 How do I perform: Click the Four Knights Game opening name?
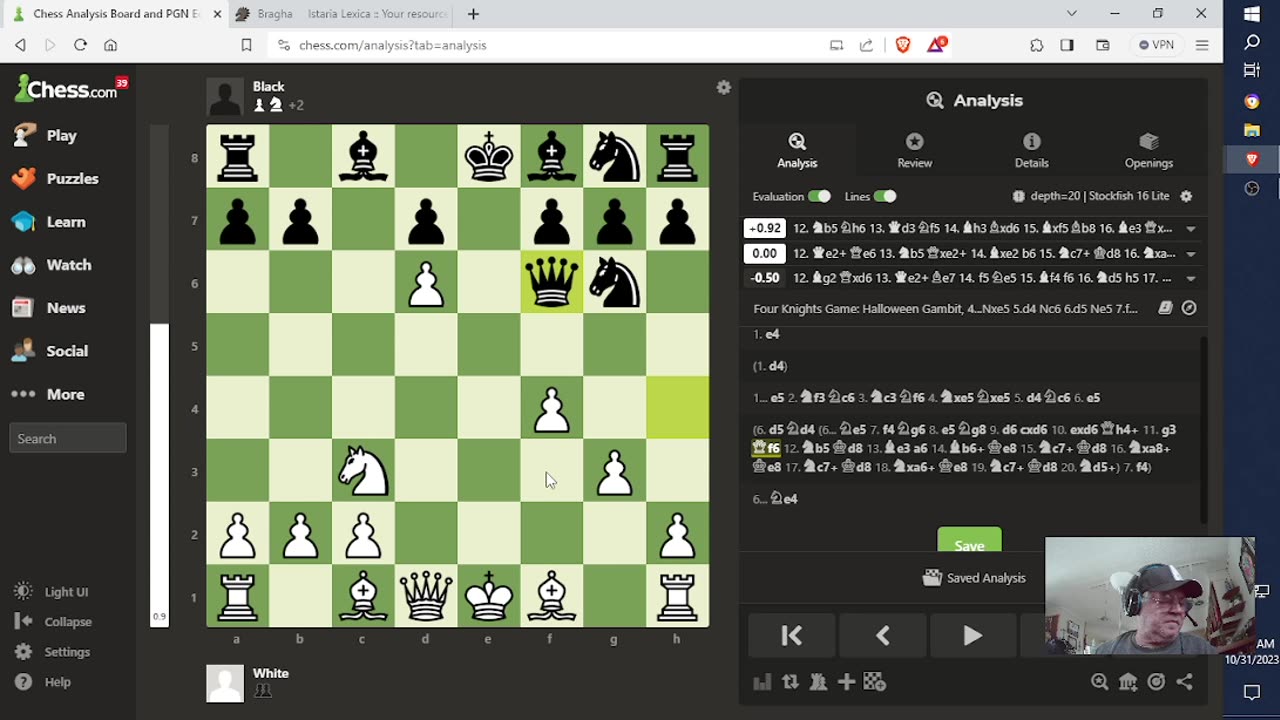(945, 309)
